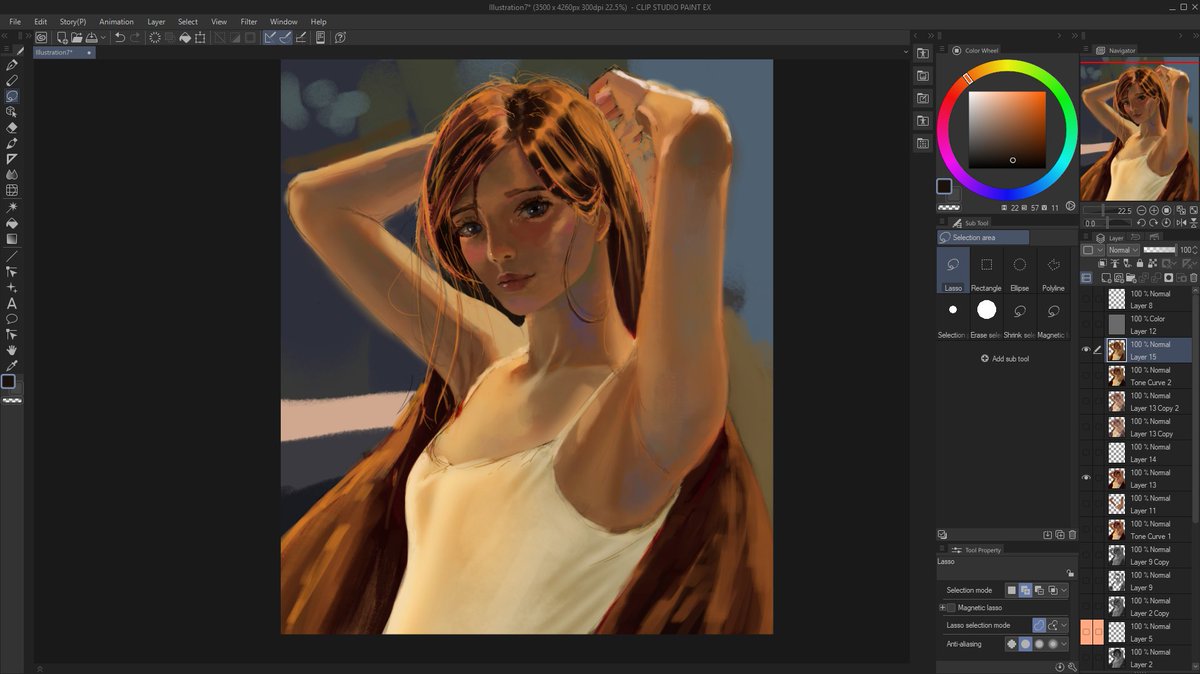Click the Clear/delete spinner icon in command bar

point(155,38)
